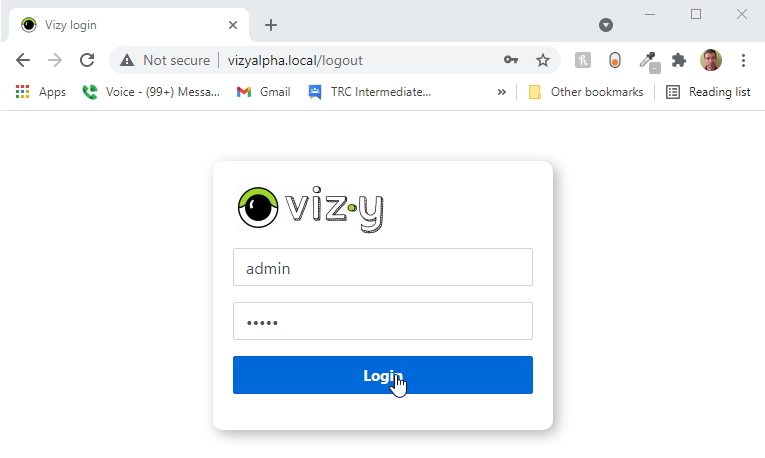Close the Vizy login tab
This screenshot has height=458, width=765.
click(x=233, y=25)
